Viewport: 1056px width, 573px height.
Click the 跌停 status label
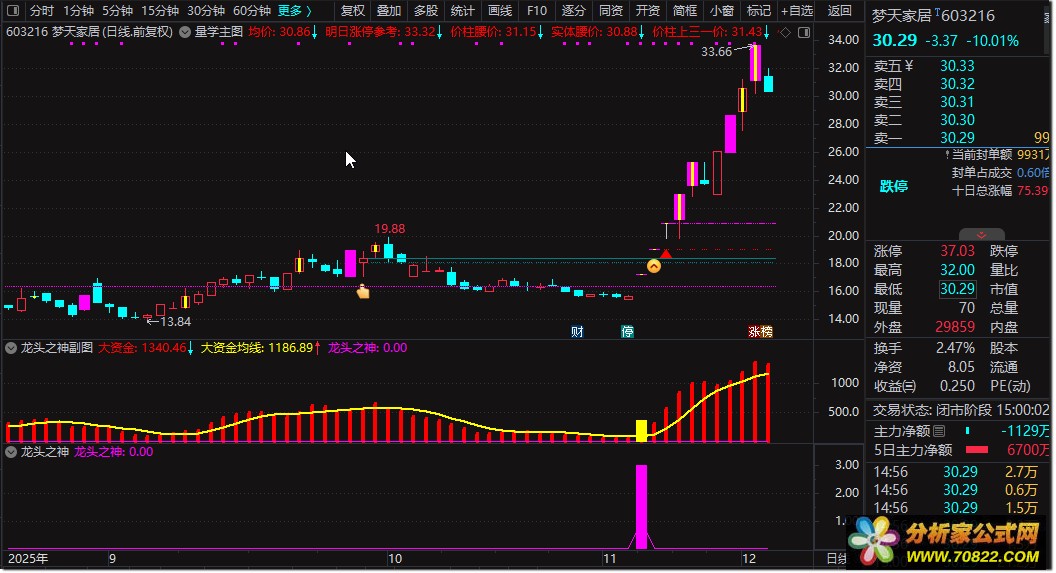(x=894, y=187)
